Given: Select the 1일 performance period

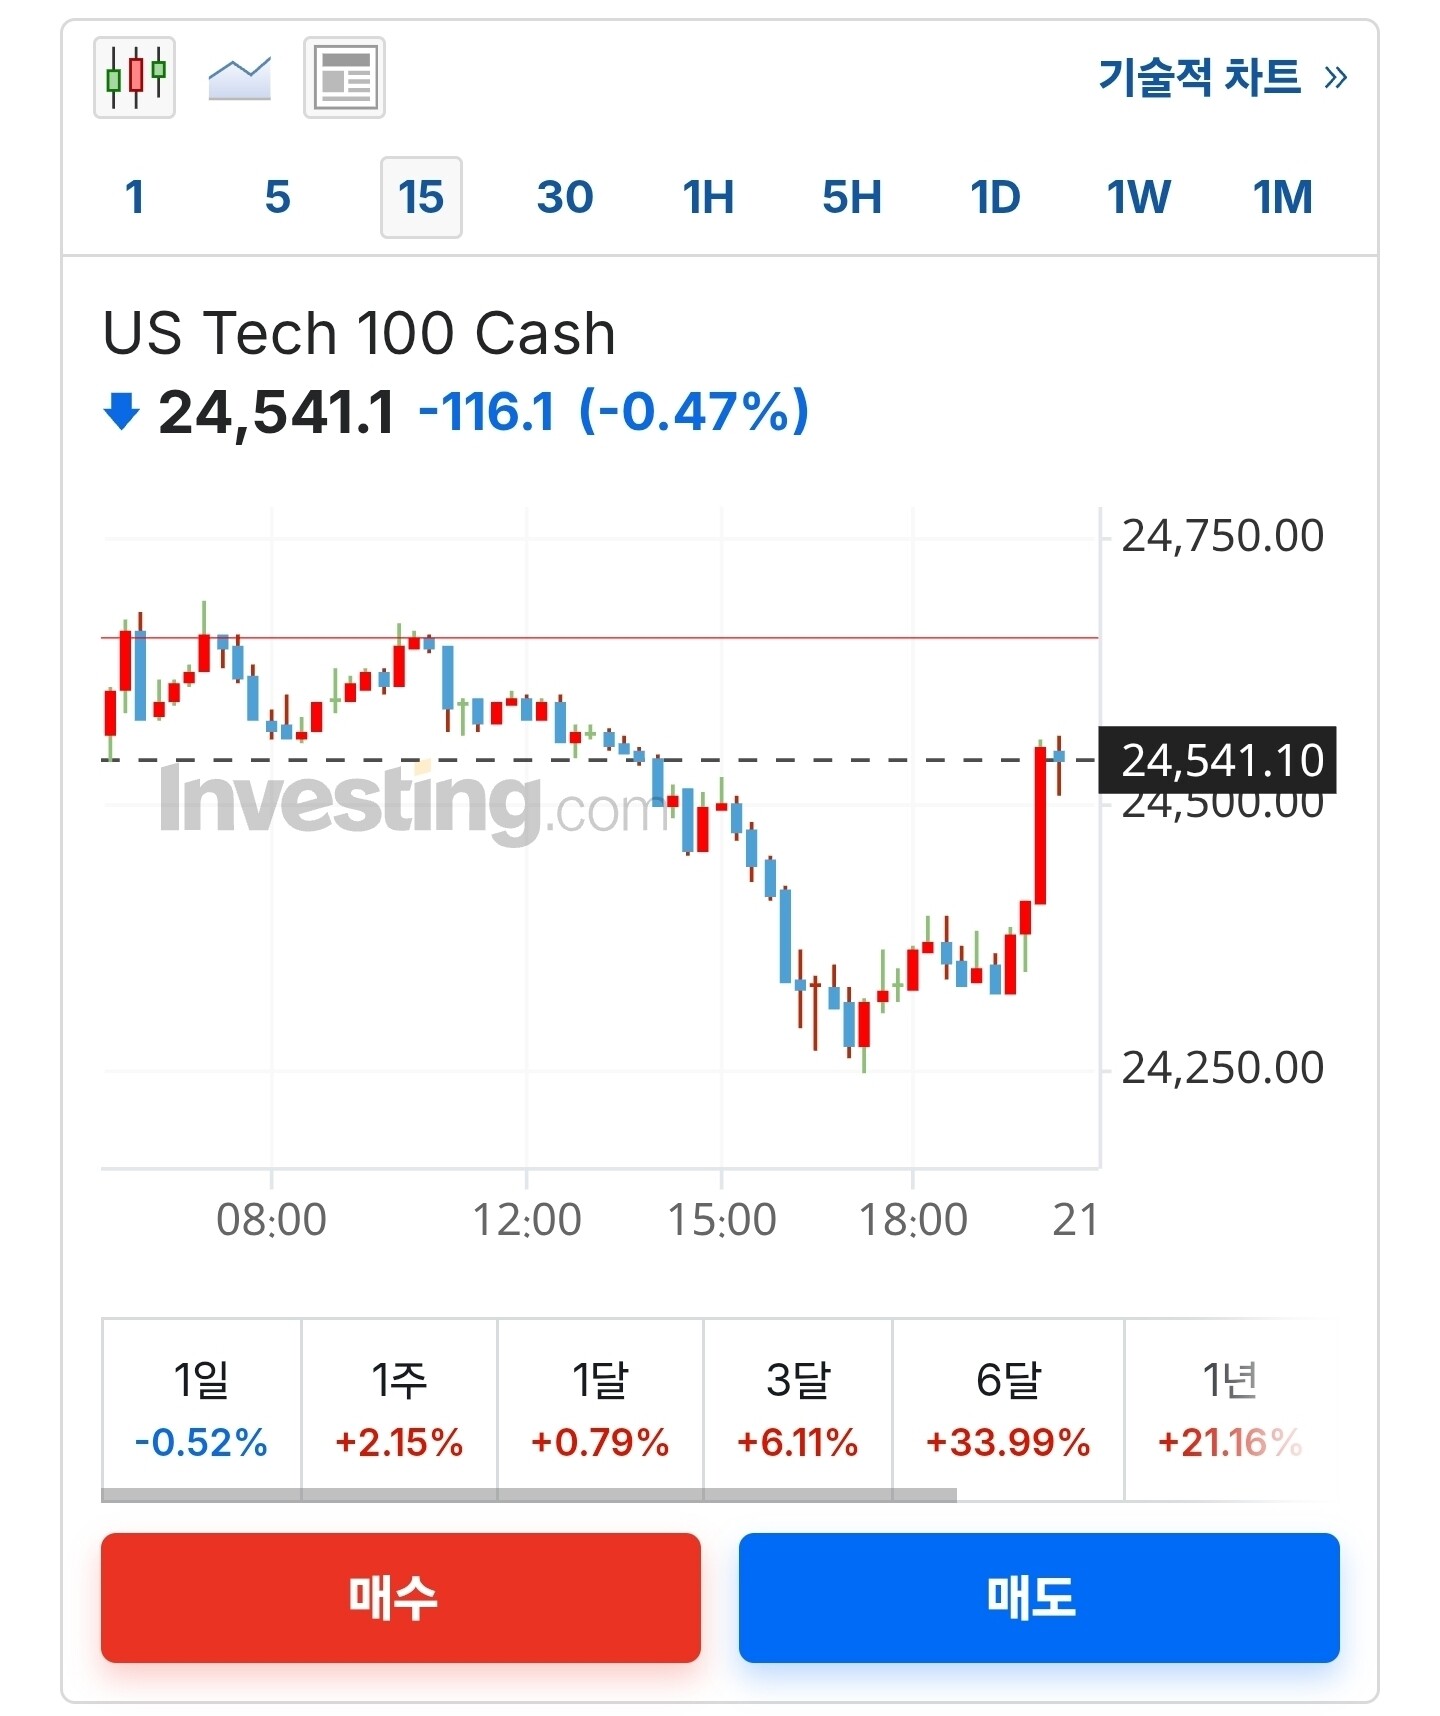Looking at the screenshot, I should (x=201, y=1408).
